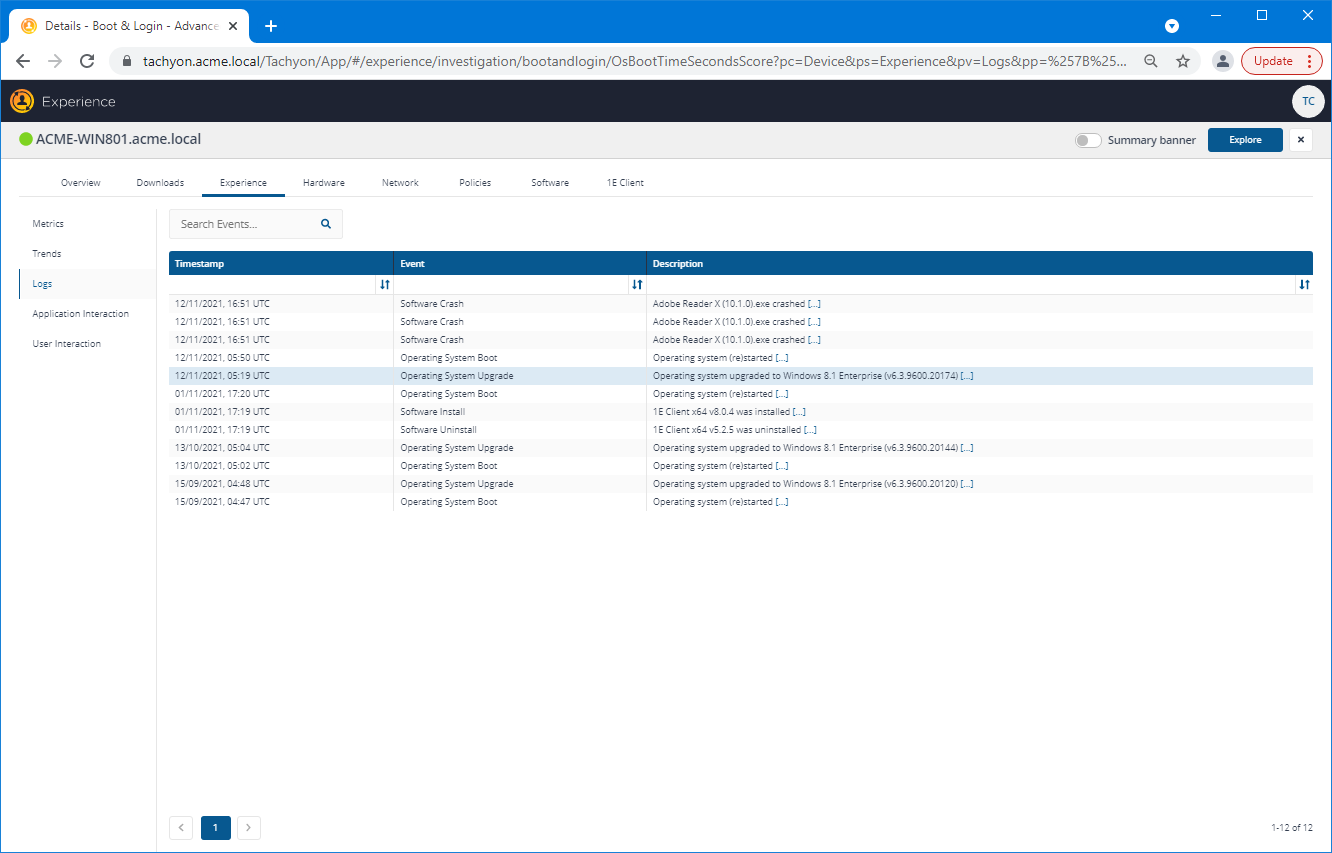This screenshot has height=853, width=1332.
Task: Open the Chrome profile avatar icon
Action: pos(1222,61)
